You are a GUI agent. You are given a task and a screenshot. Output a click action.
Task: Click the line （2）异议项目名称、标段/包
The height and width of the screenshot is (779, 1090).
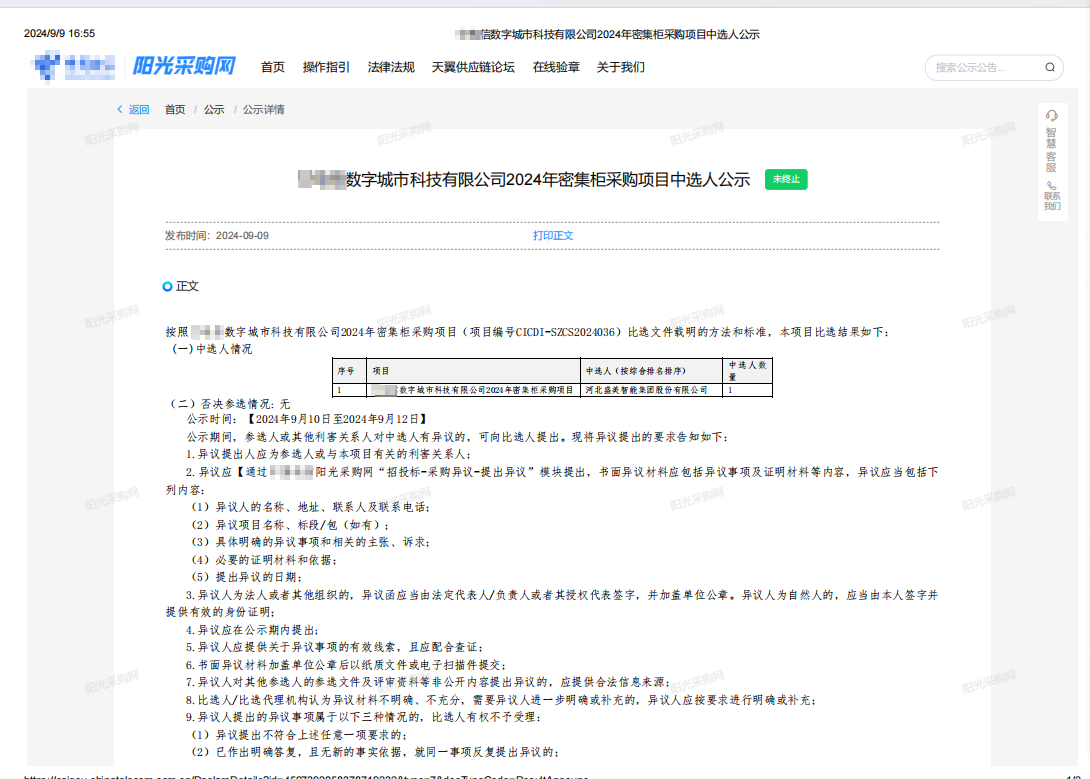tap(291, 525)
